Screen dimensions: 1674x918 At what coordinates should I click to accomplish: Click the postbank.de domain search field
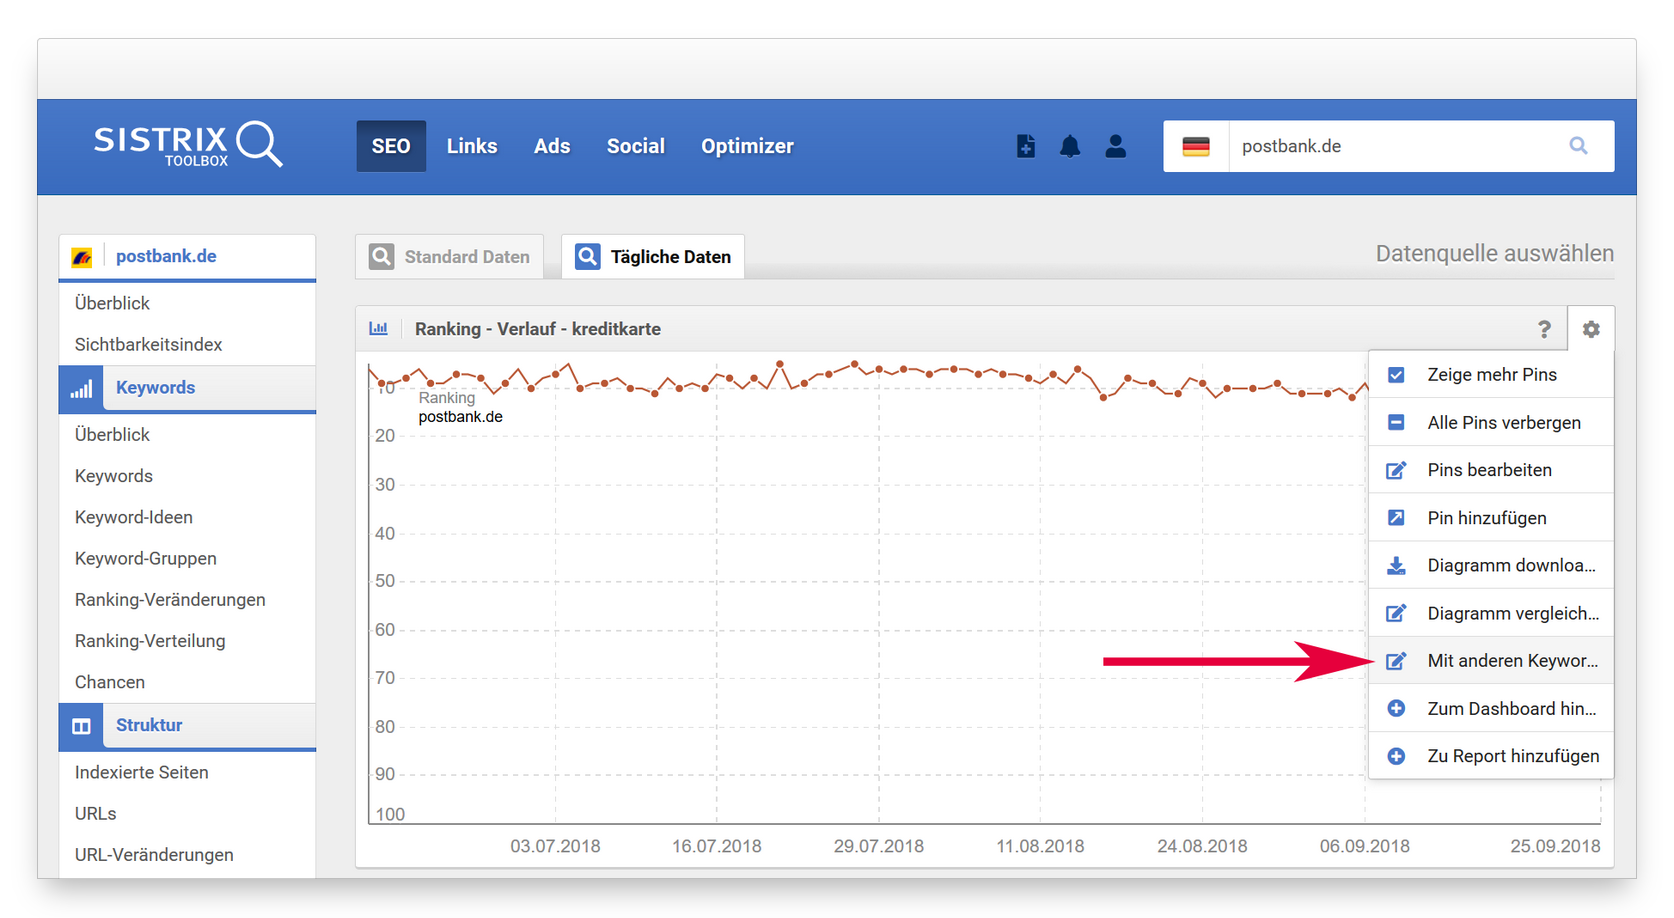pos(1390,146)
